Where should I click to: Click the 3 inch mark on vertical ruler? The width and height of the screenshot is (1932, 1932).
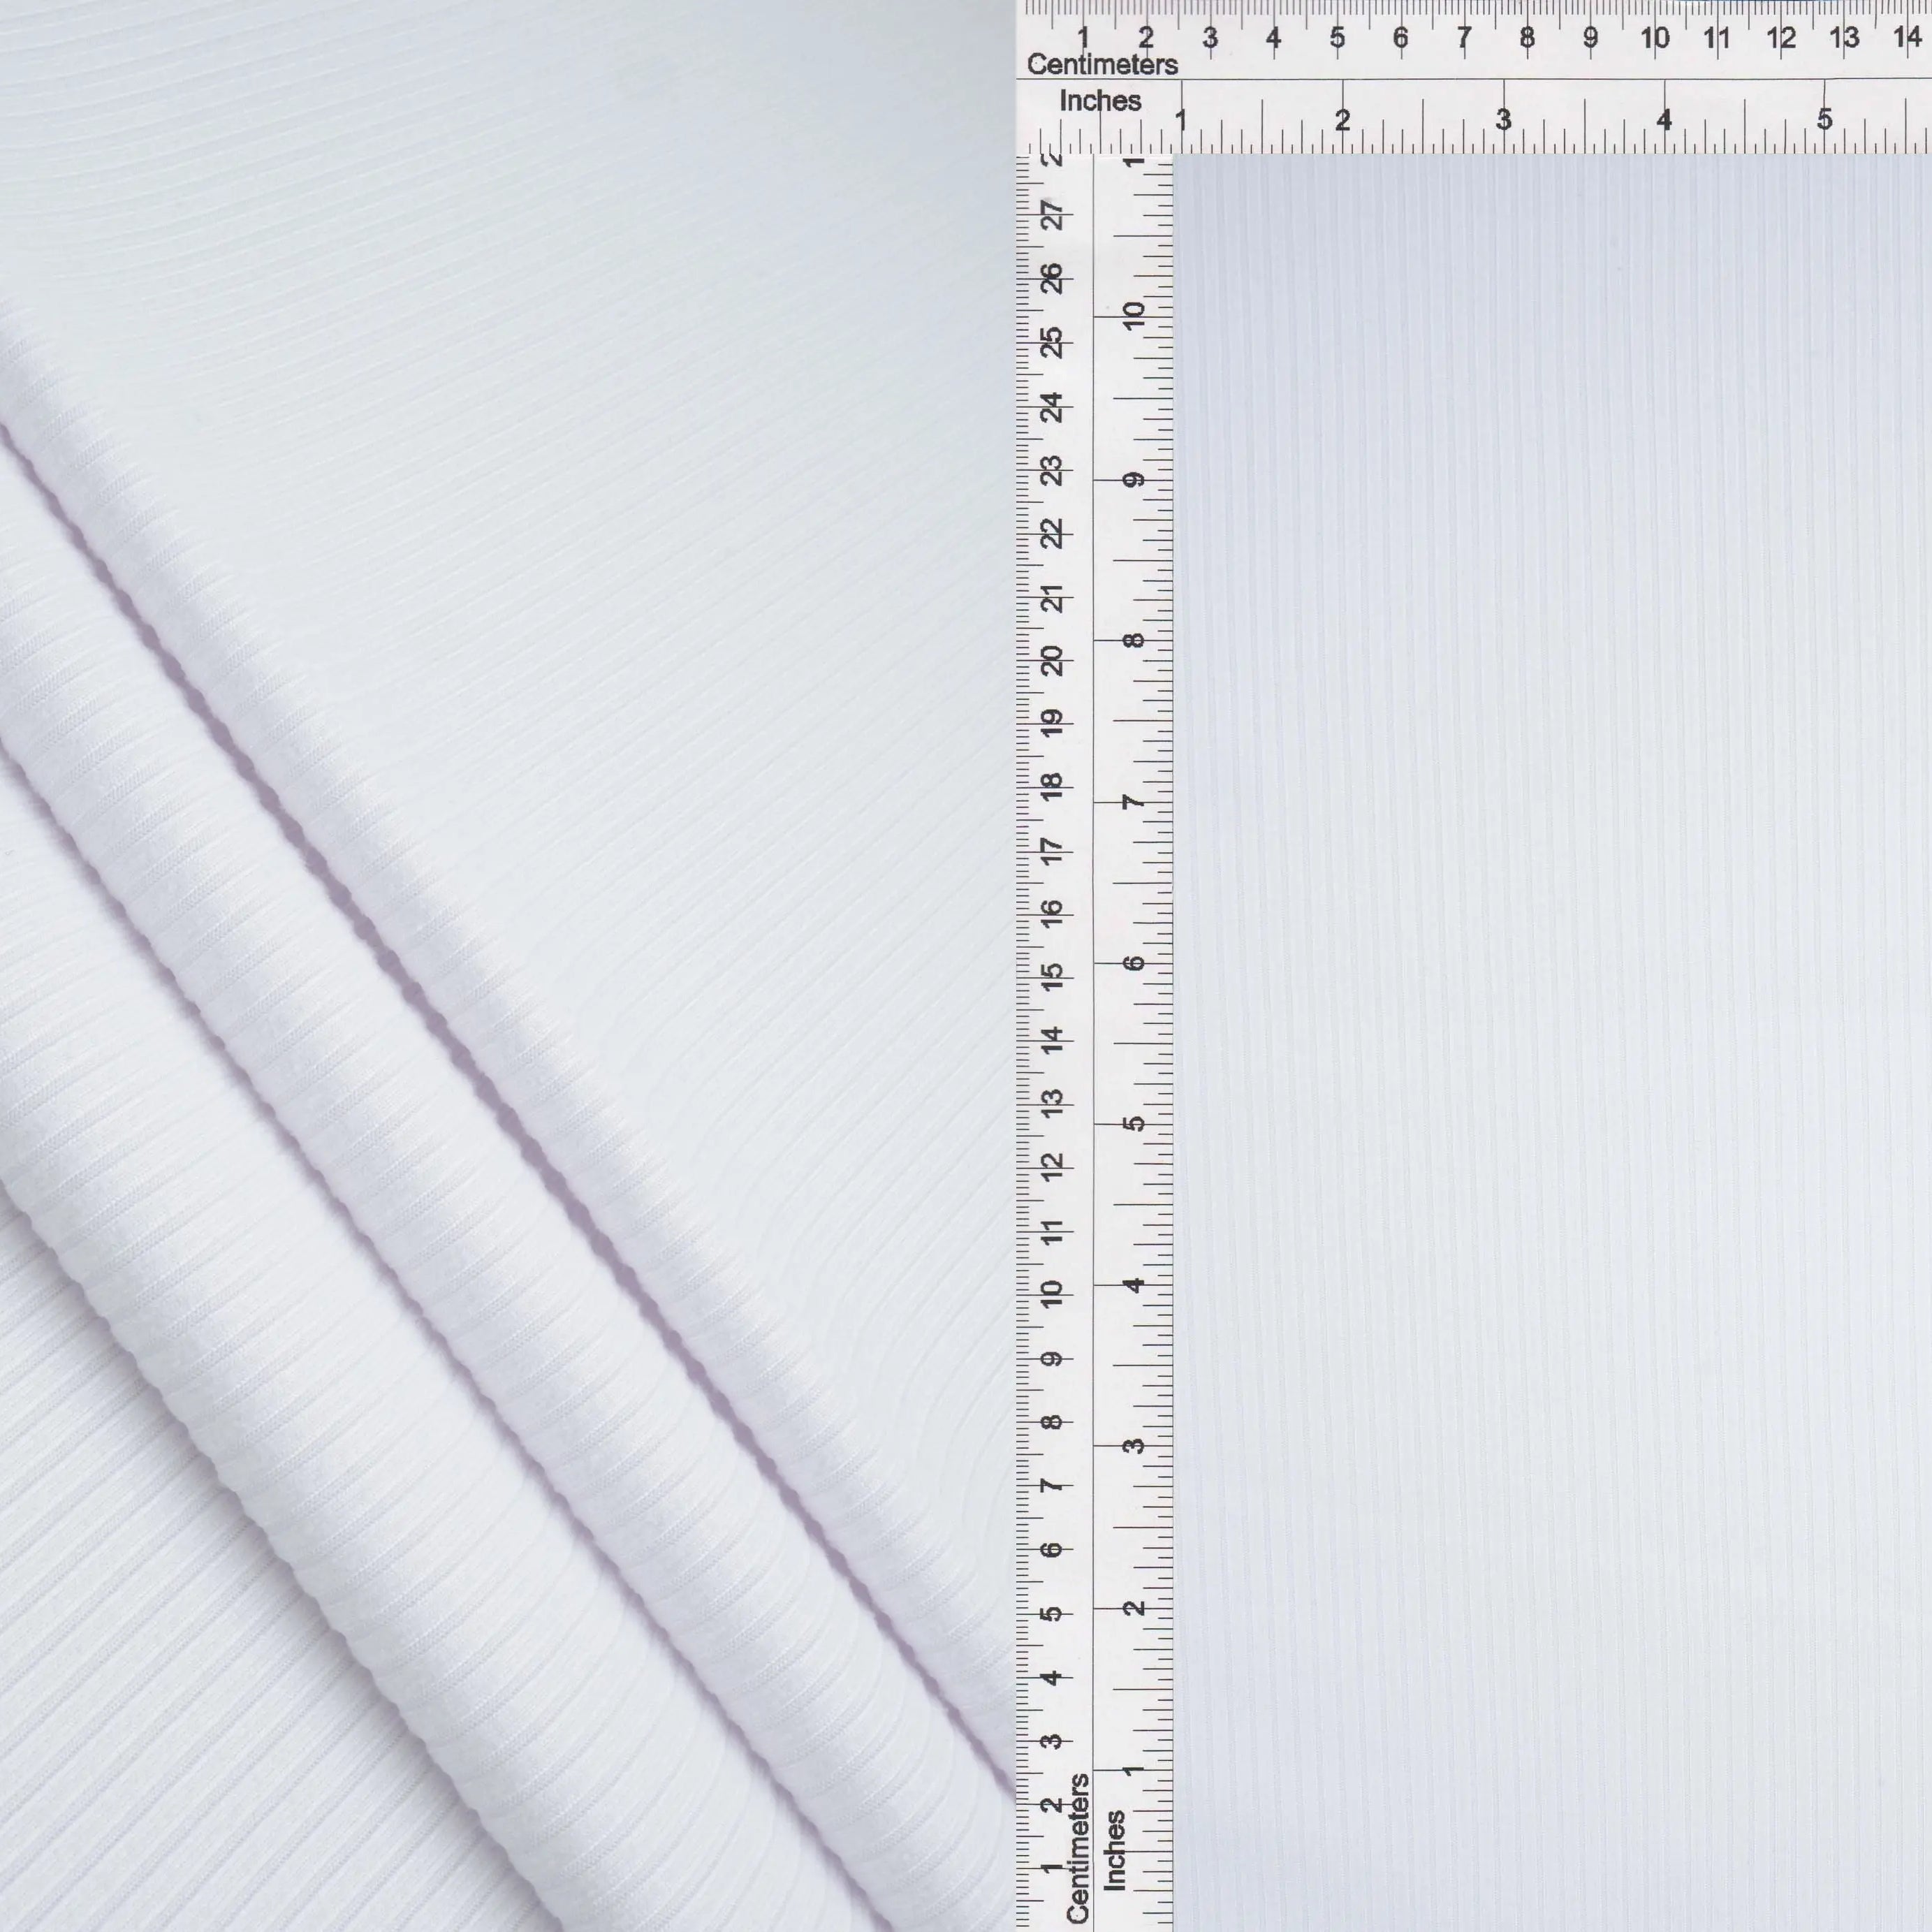point(1133,1446)
